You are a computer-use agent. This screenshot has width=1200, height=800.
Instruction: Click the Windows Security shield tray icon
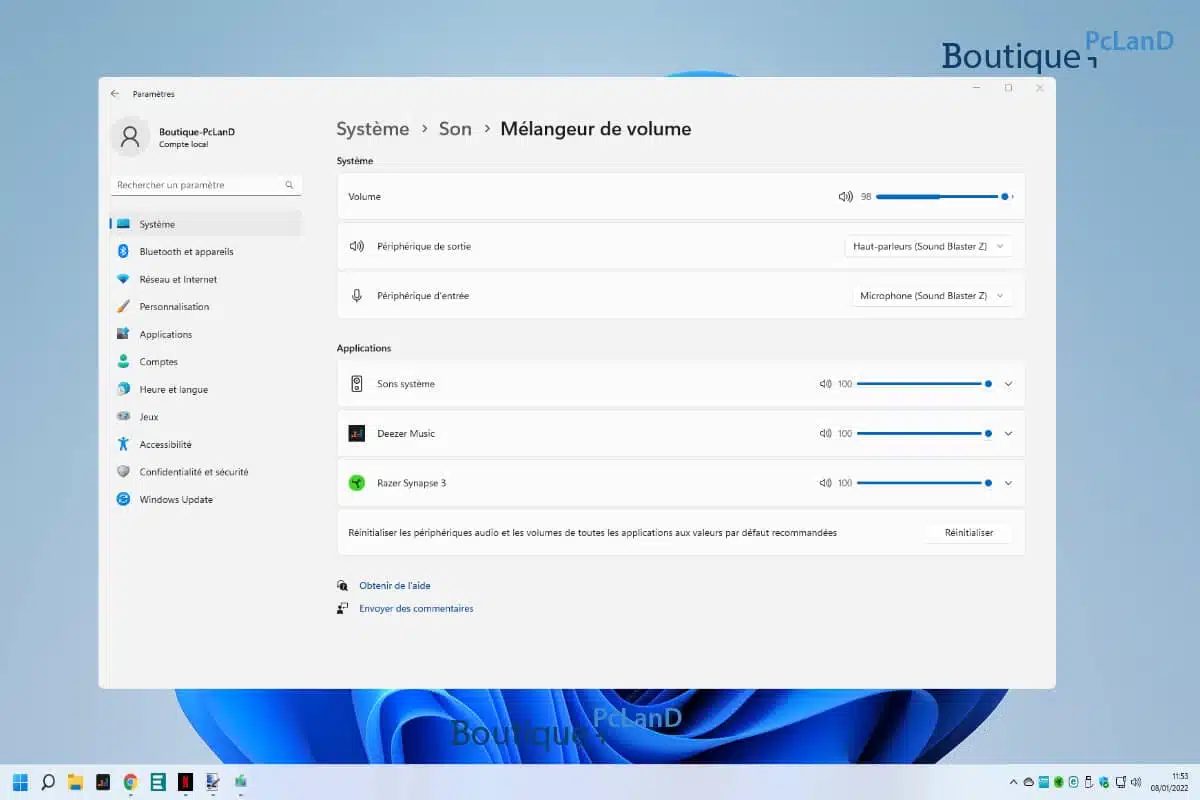(x=1104, y=782)
